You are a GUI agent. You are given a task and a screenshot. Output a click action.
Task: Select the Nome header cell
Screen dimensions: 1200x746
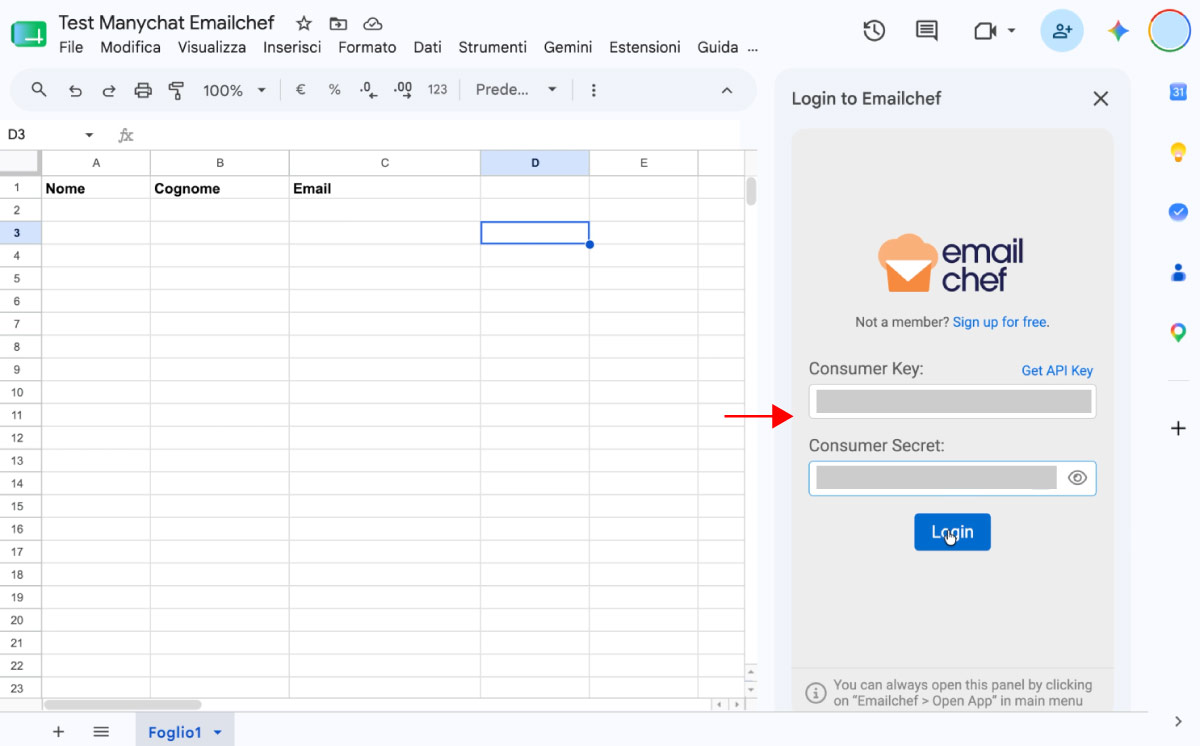click(96, 188)
